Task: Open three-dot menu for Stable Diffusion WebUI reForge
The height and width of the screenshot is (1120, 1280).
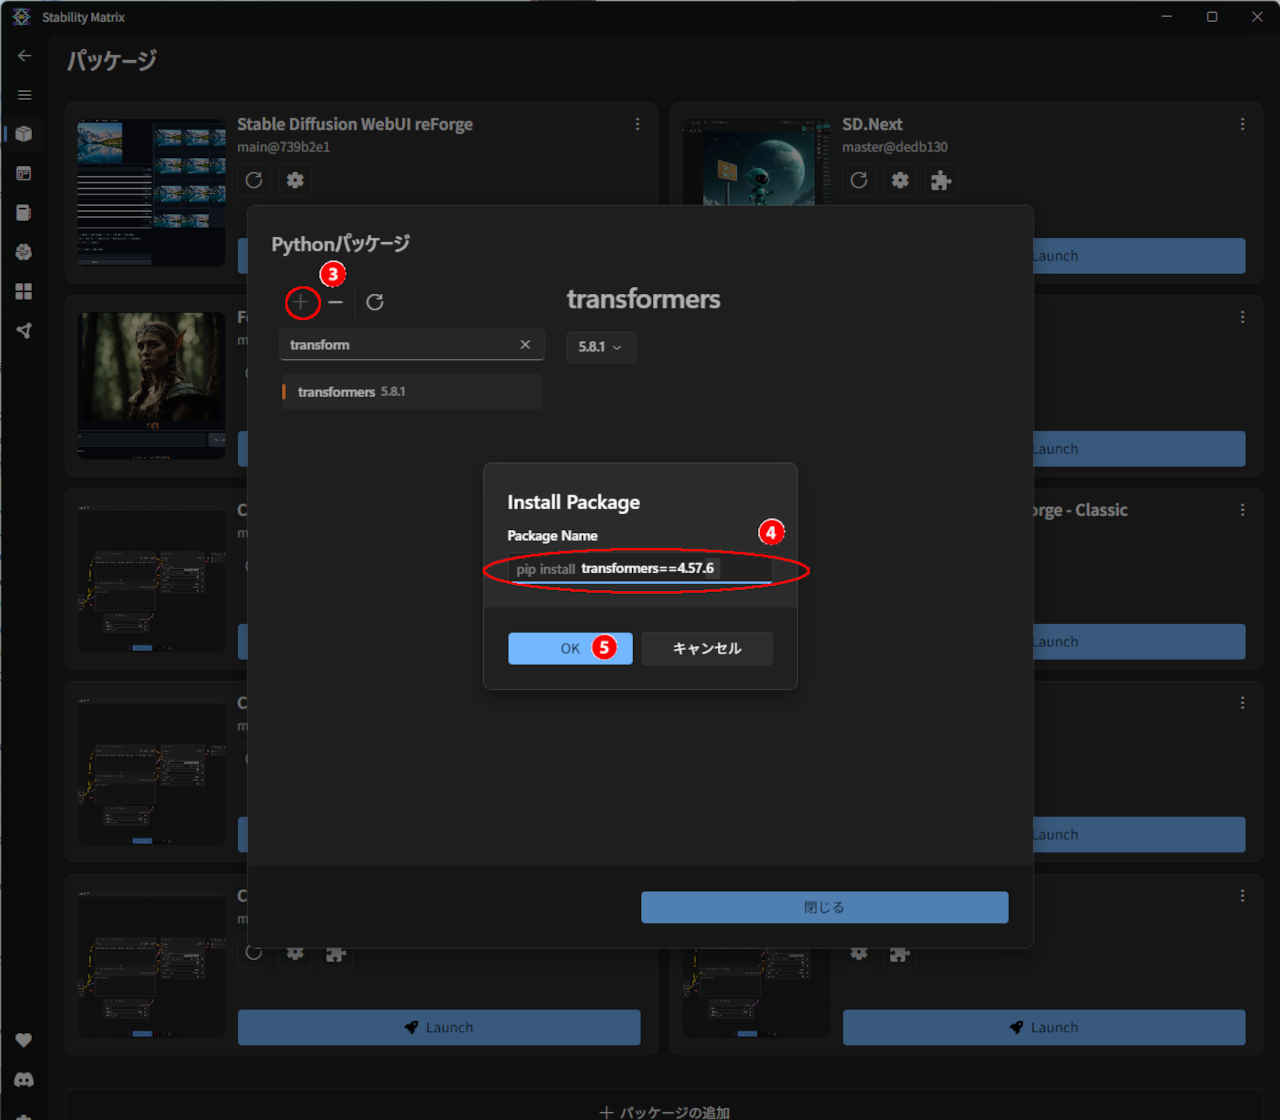Action: click(x=638, y=124)
